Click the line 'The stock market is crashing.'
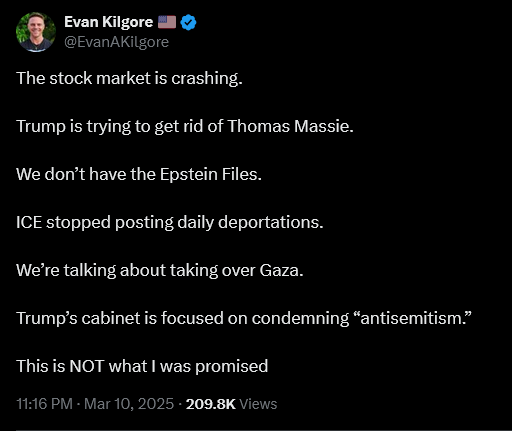Image resolution: width=512 pixels, height=431 pixels. coord(129,79)
